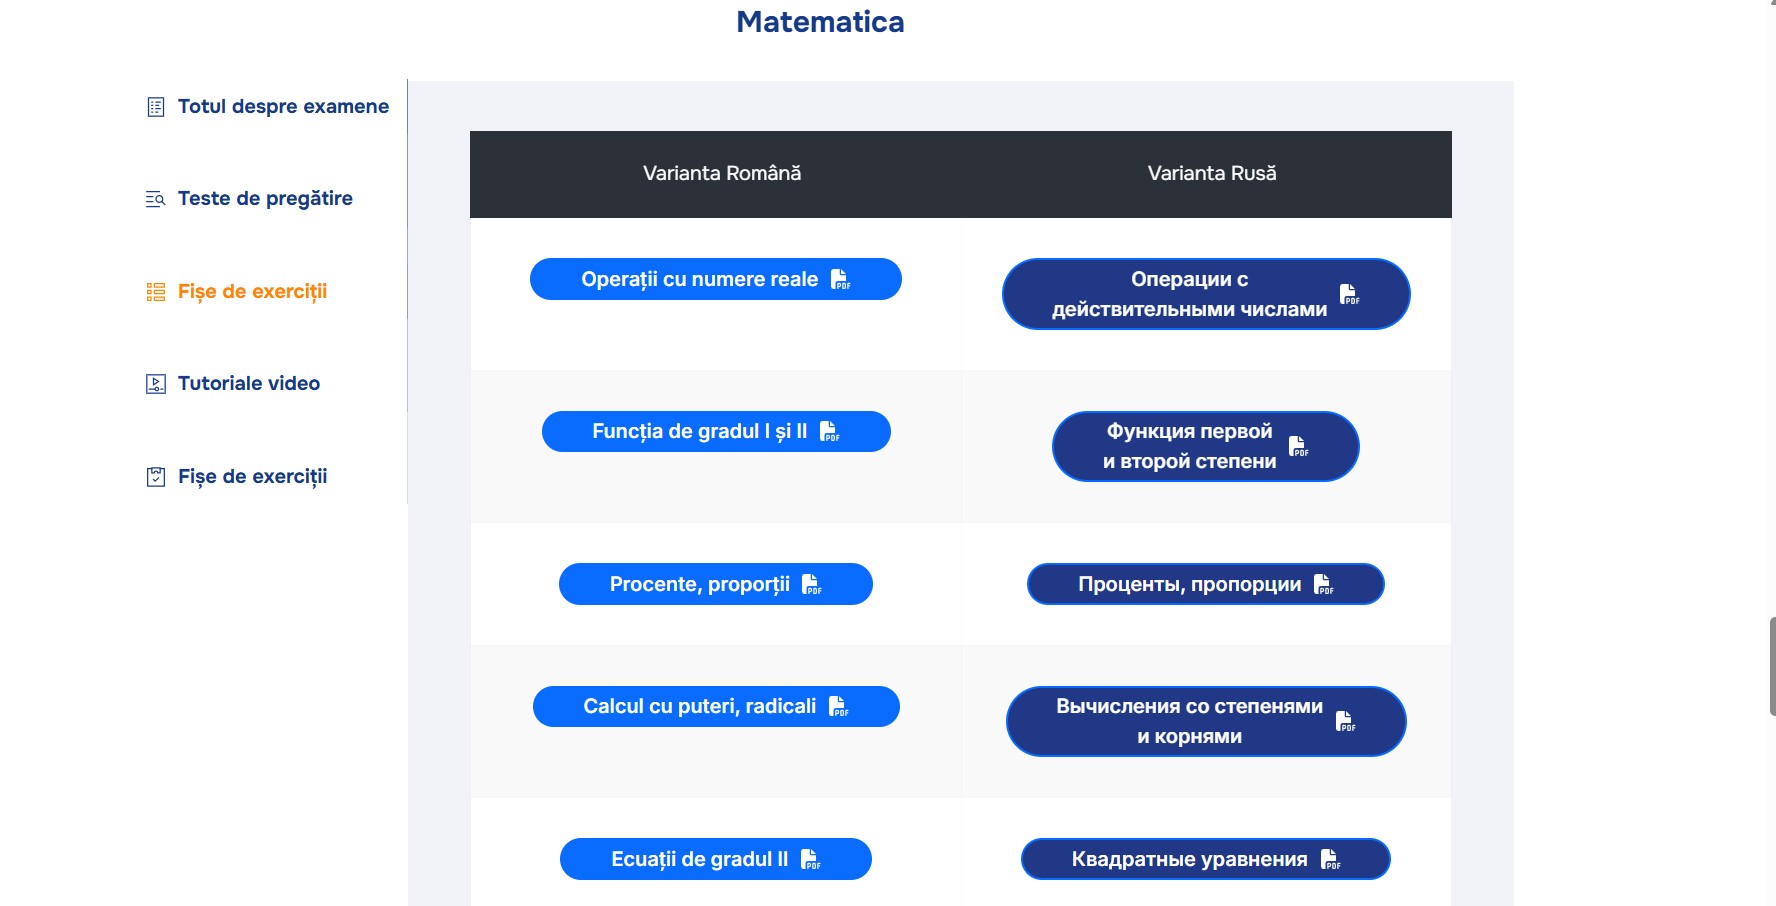Open the 'Teste de pregătire' sidebar section

click(264, 199)
